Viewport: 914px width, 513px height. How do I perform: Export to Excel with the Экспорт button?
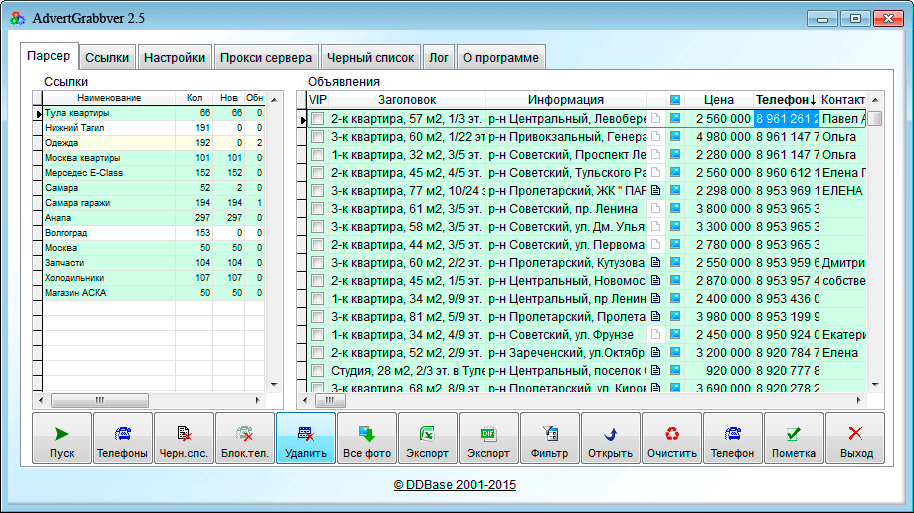click(x=427, y=438)
